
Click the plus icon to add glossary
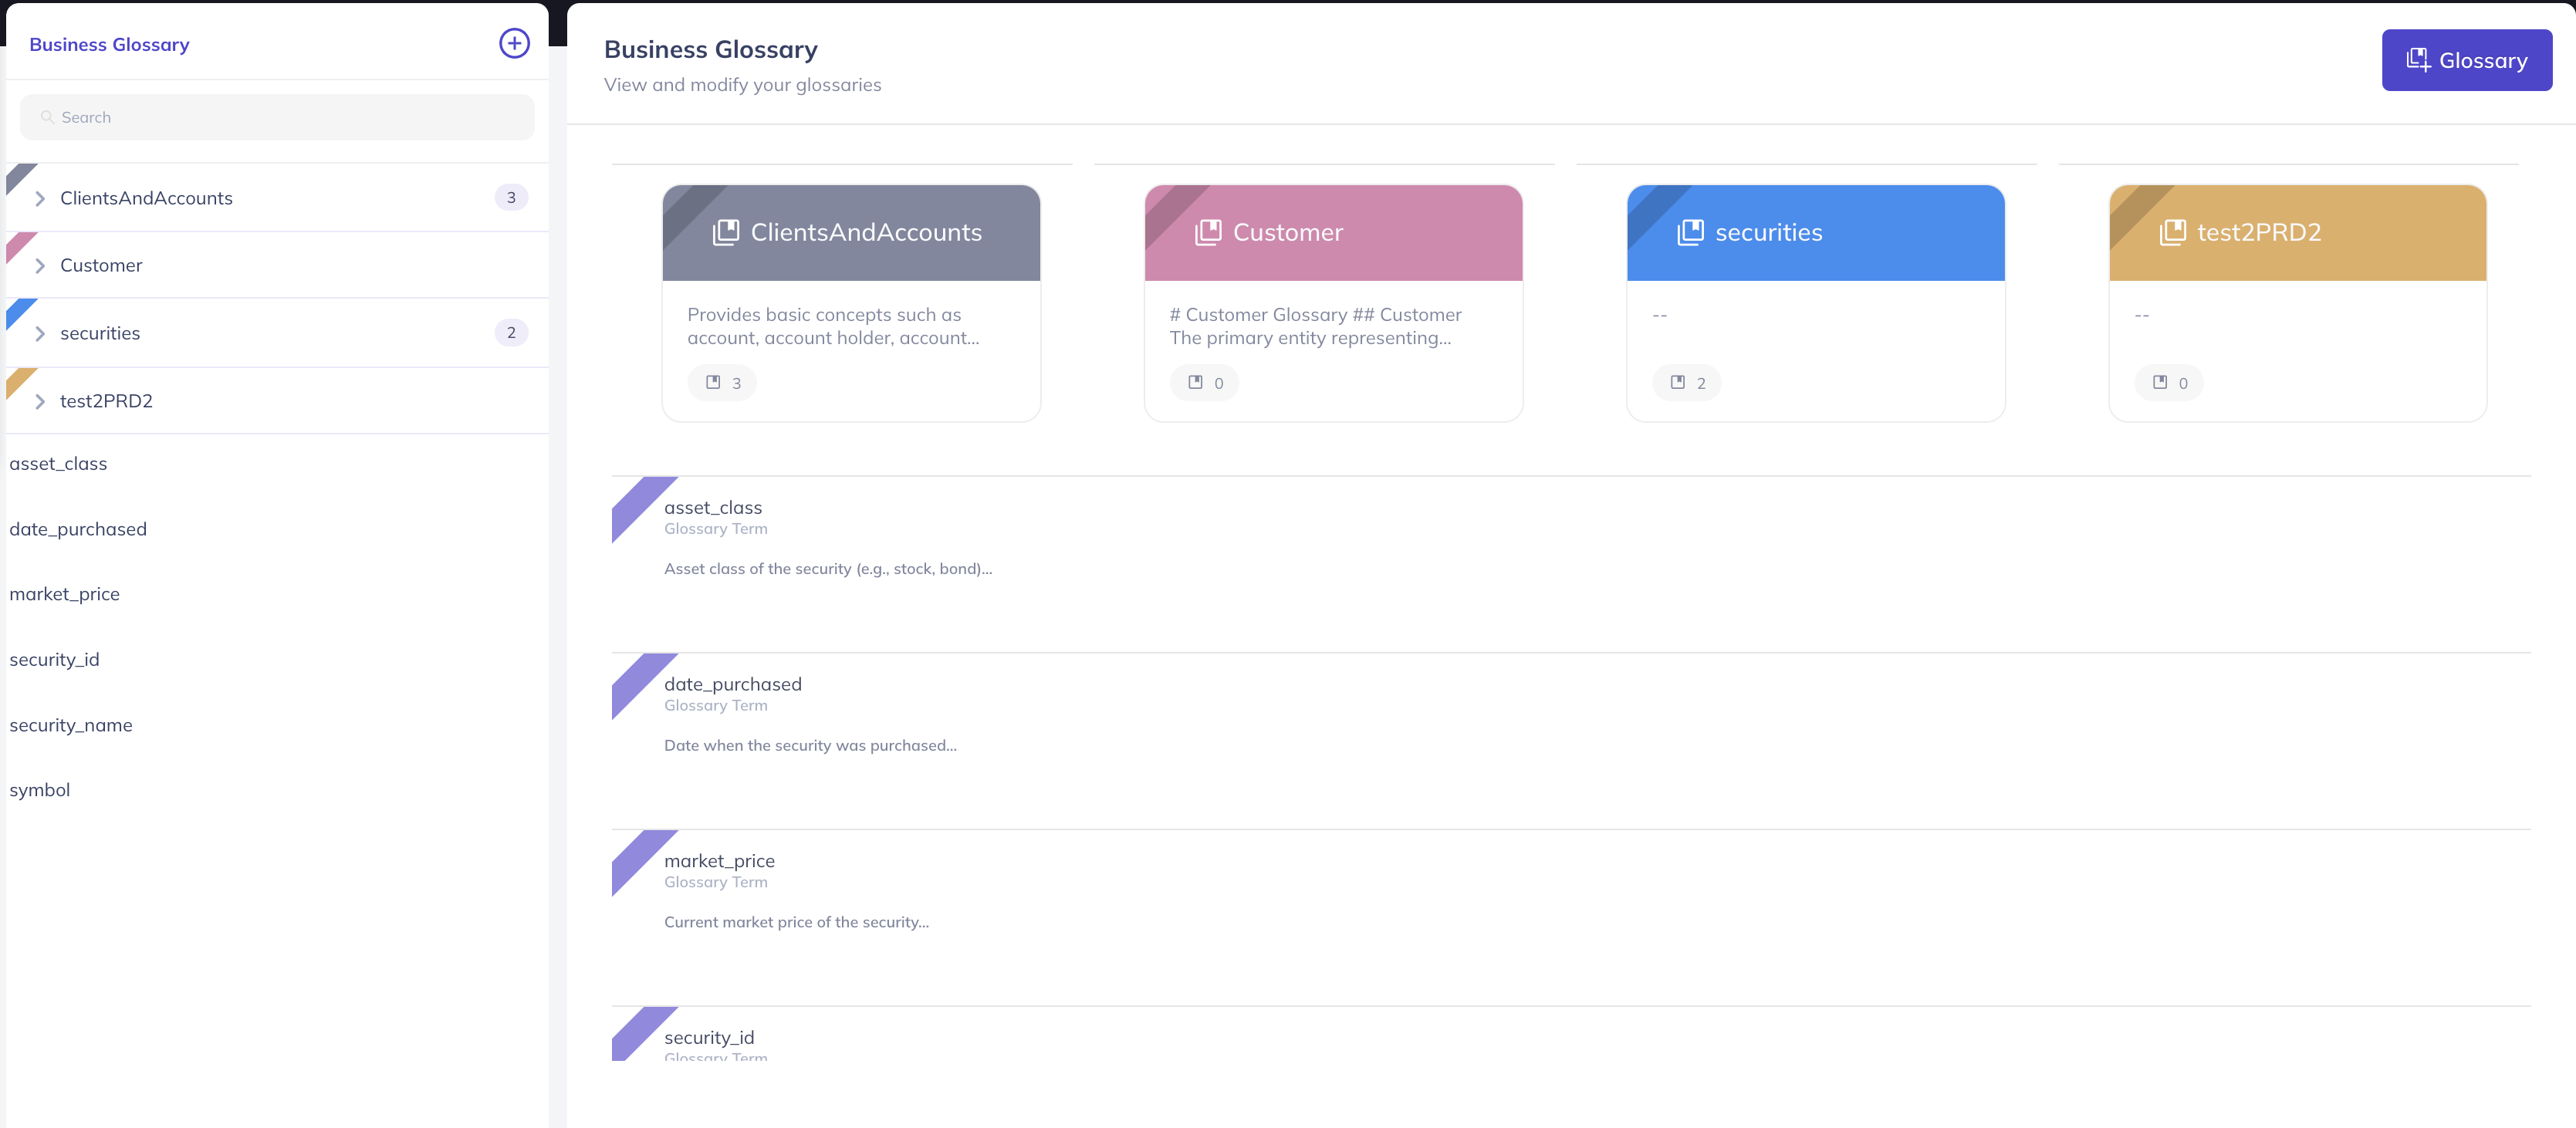514,43
